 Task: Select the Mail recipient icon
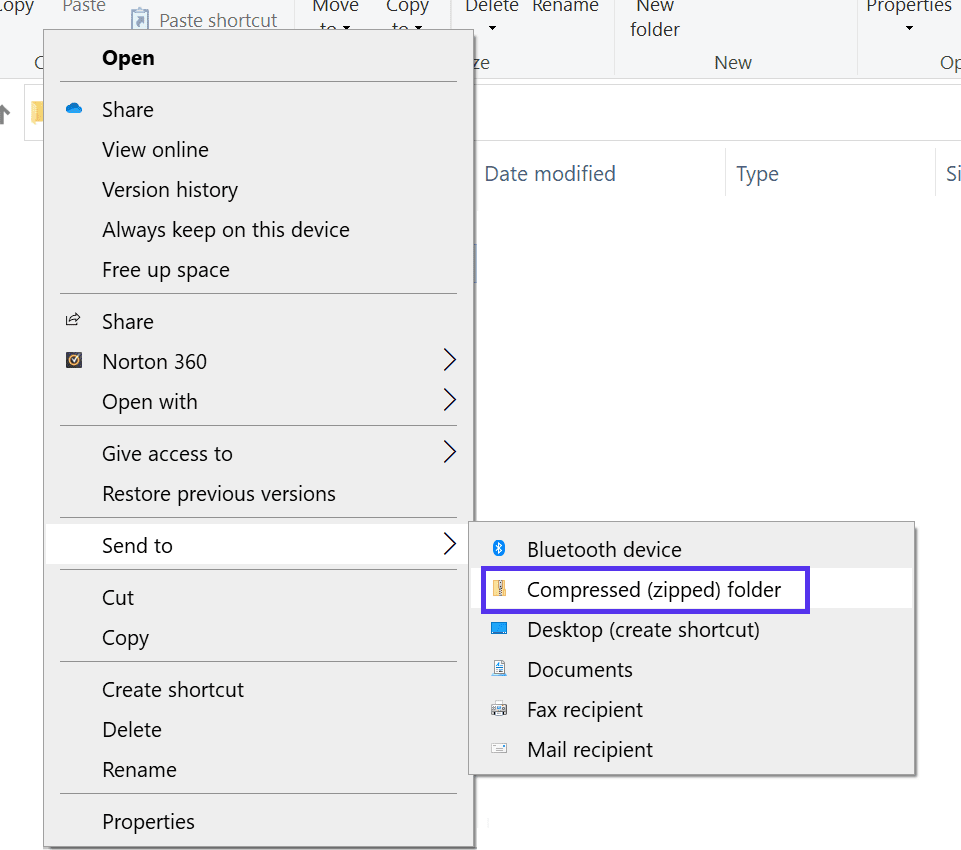tap(497, 749)
